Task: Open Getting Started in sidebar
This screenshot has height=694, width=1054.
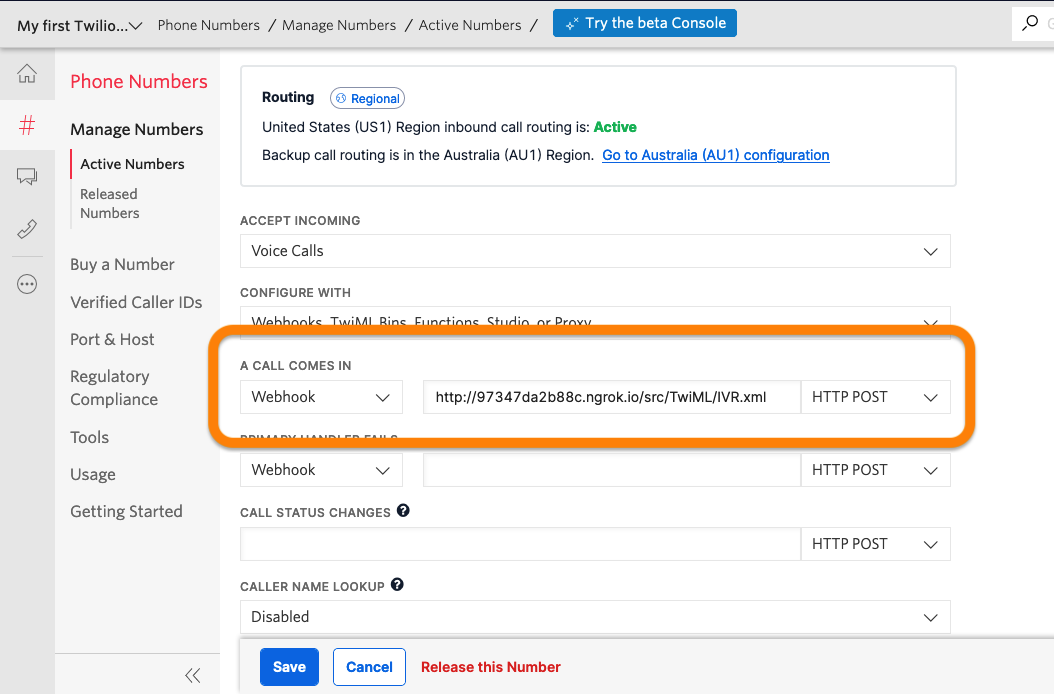Action: tap(126, 511)
